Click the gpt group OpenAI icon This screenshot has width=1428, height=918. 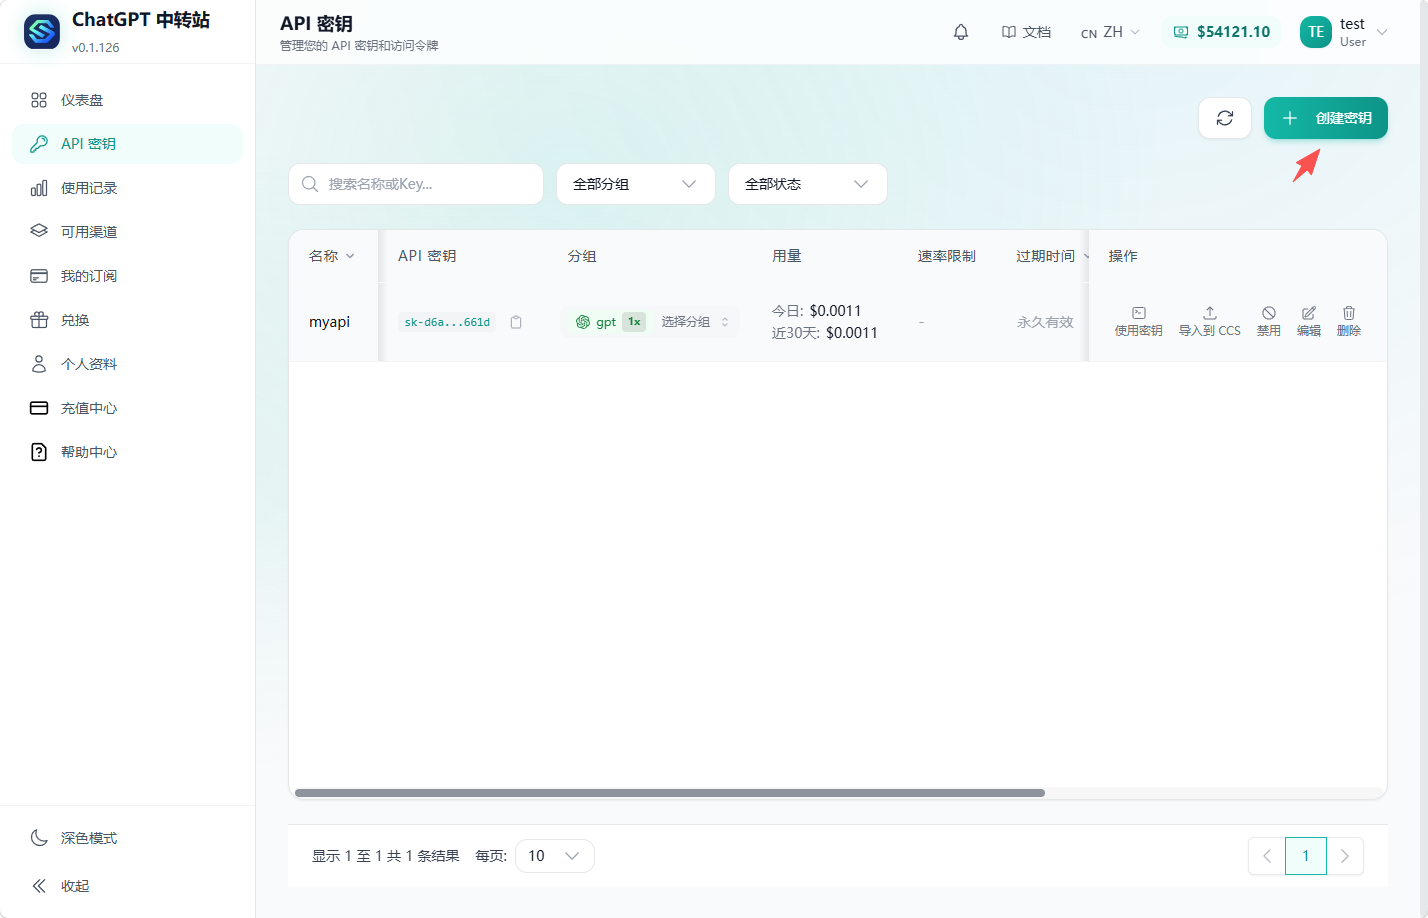tap(583, 322)
